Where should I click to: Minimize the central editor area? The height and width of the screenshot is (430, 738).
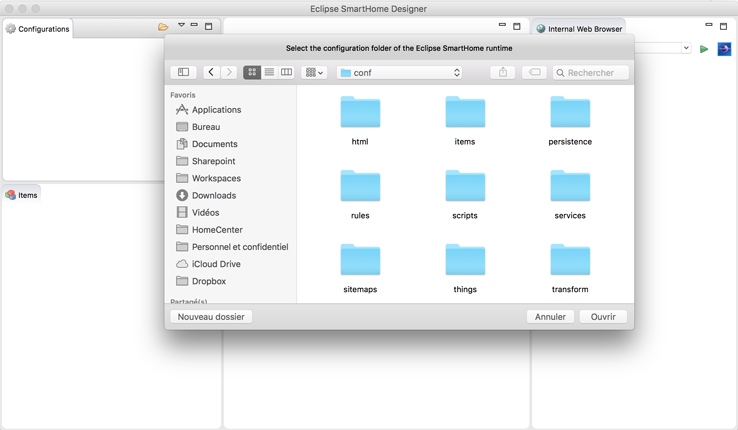(x=502, y=24)
